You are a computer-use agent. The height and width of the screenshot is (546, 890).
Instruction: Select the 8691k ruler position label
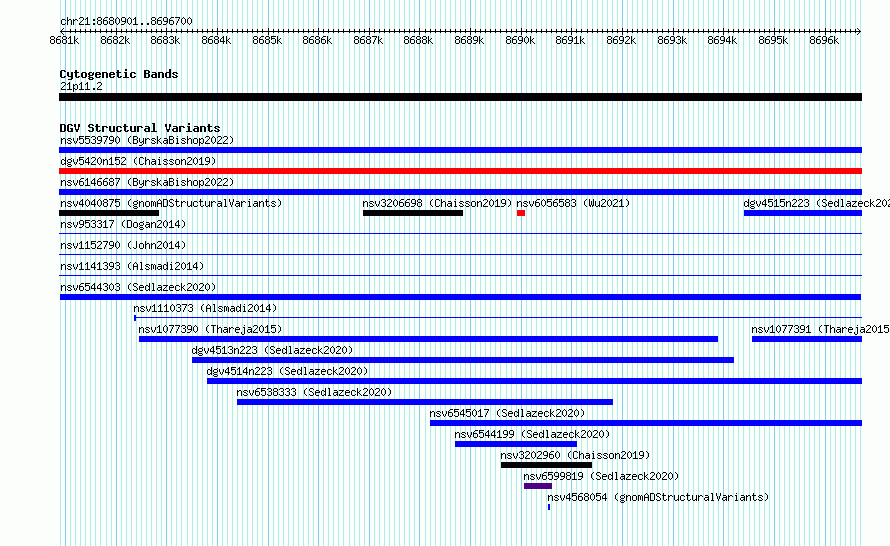[x=570, y=40]
